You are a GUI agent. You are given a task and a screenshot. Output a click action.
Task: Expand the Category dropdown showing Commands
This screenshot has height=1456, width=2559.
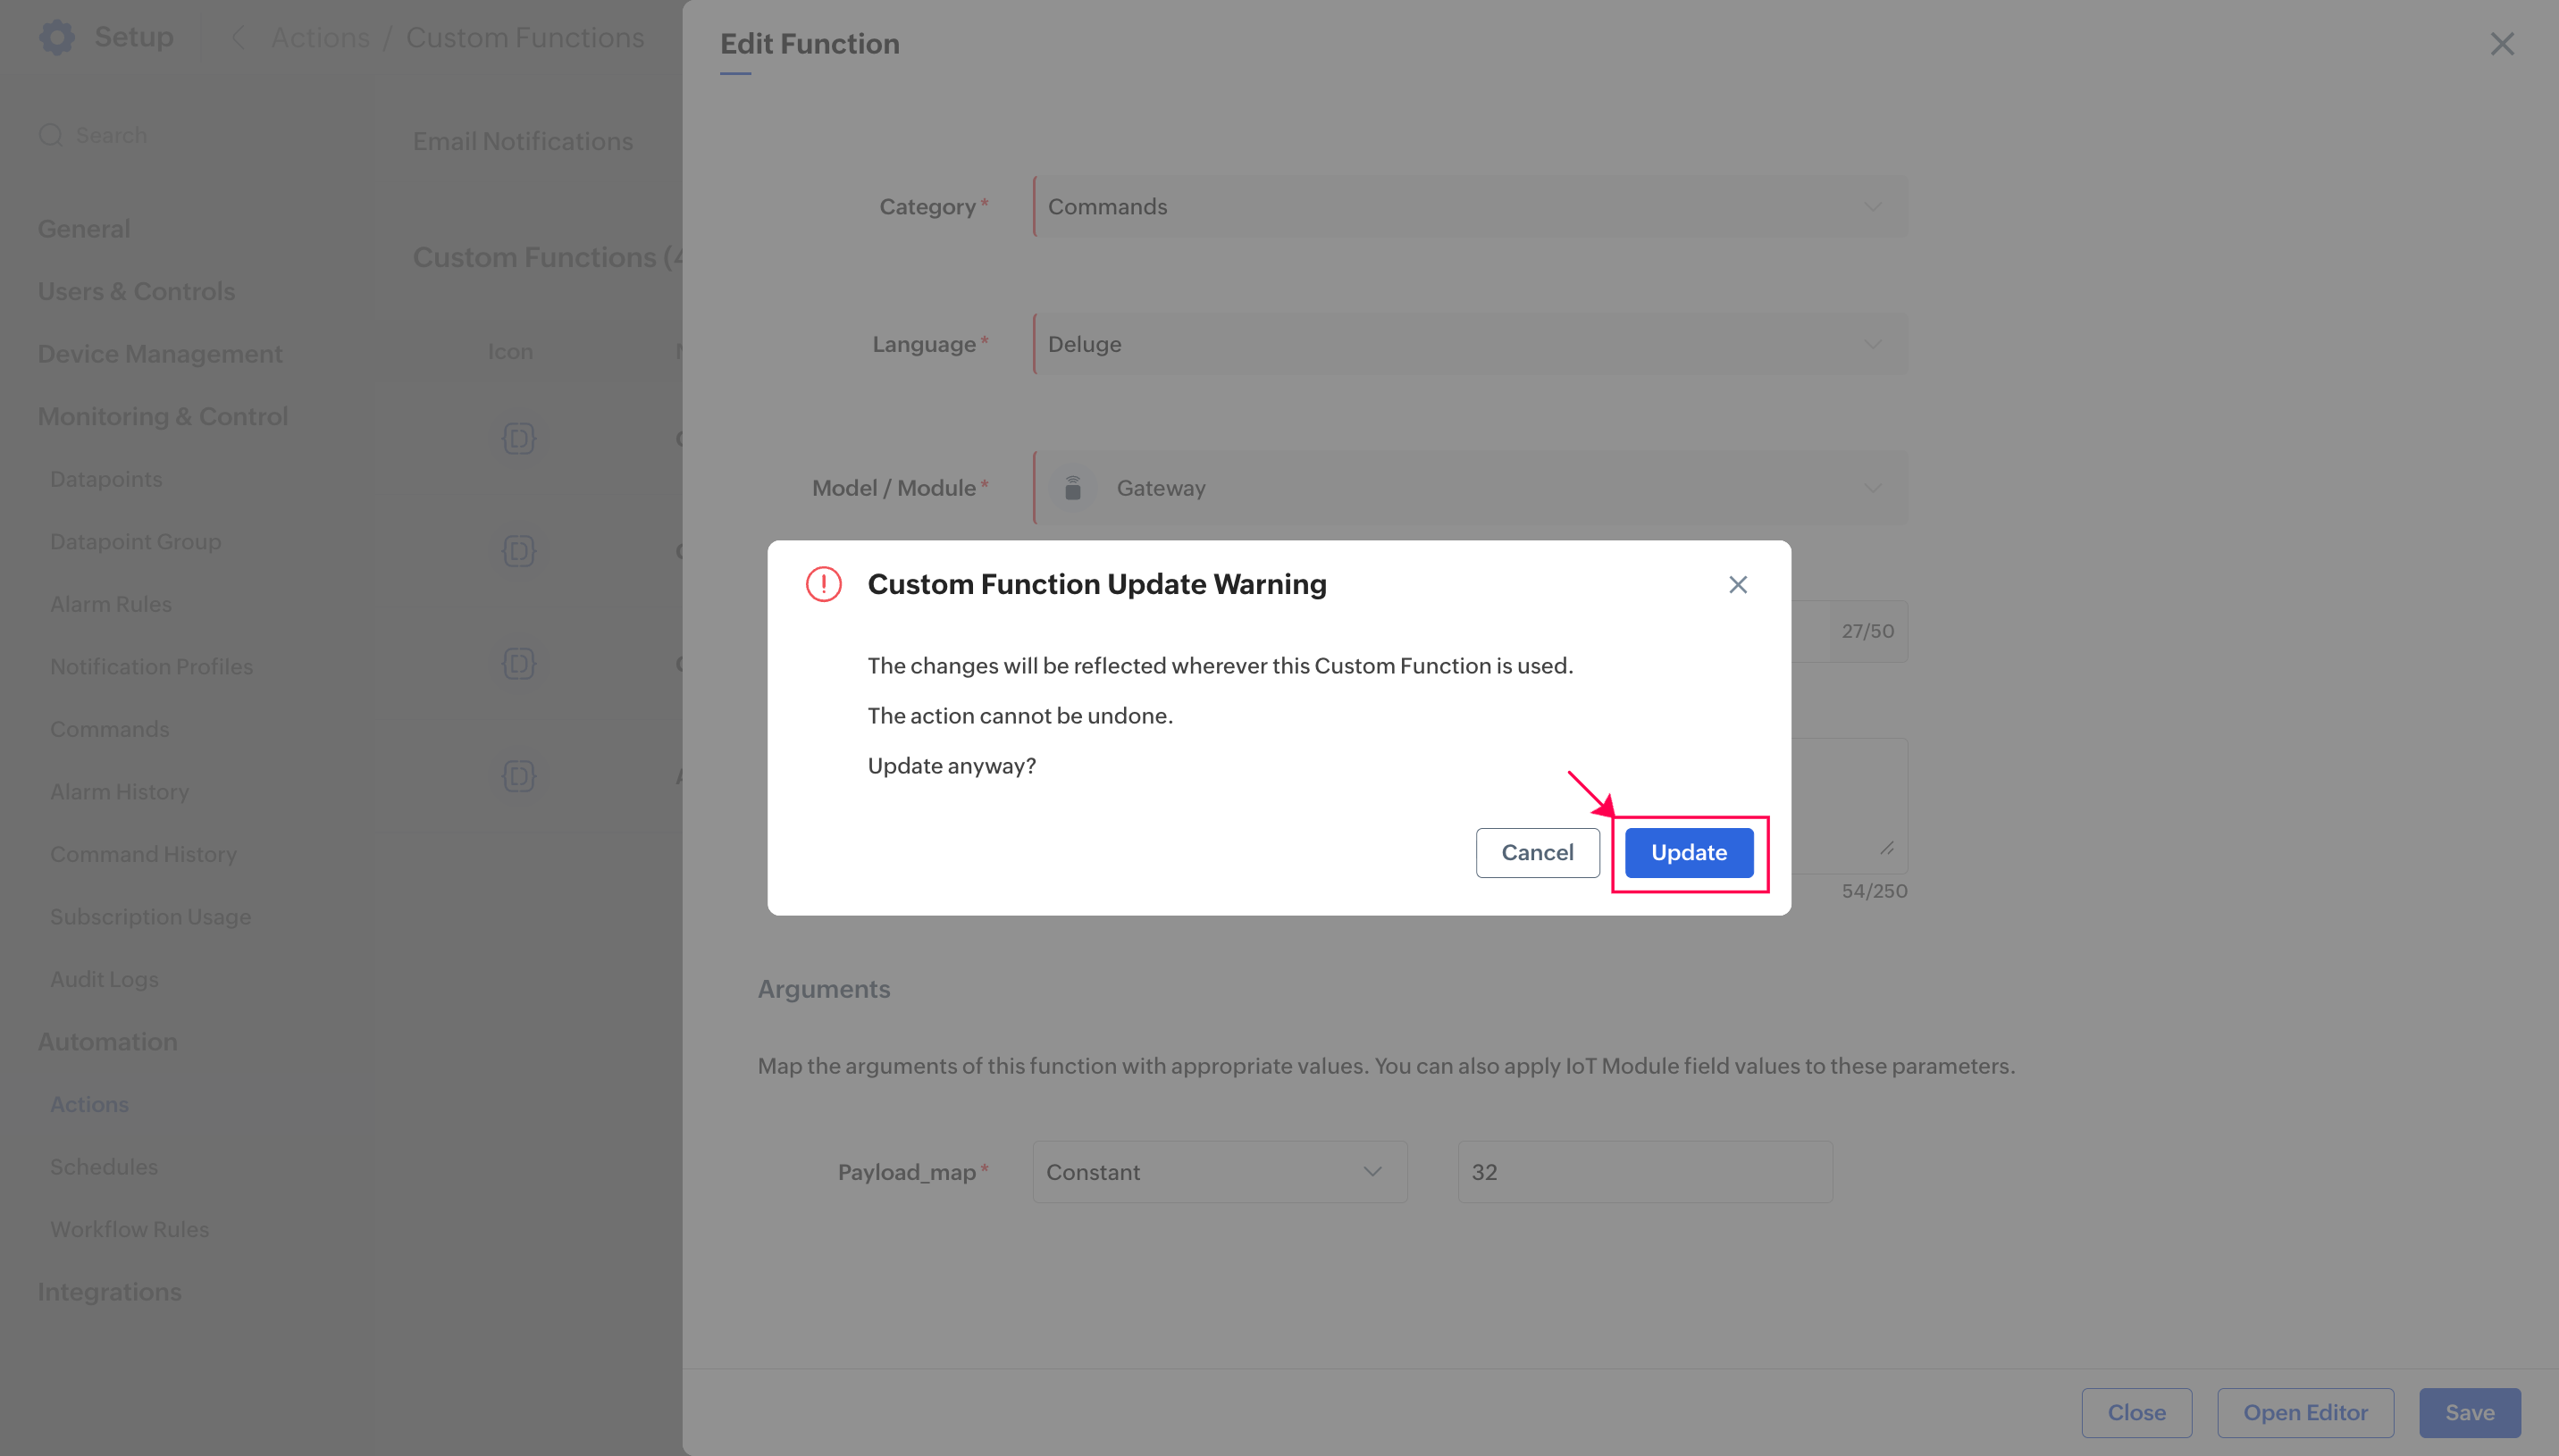pyautogui.click(x=1470, y=207)
